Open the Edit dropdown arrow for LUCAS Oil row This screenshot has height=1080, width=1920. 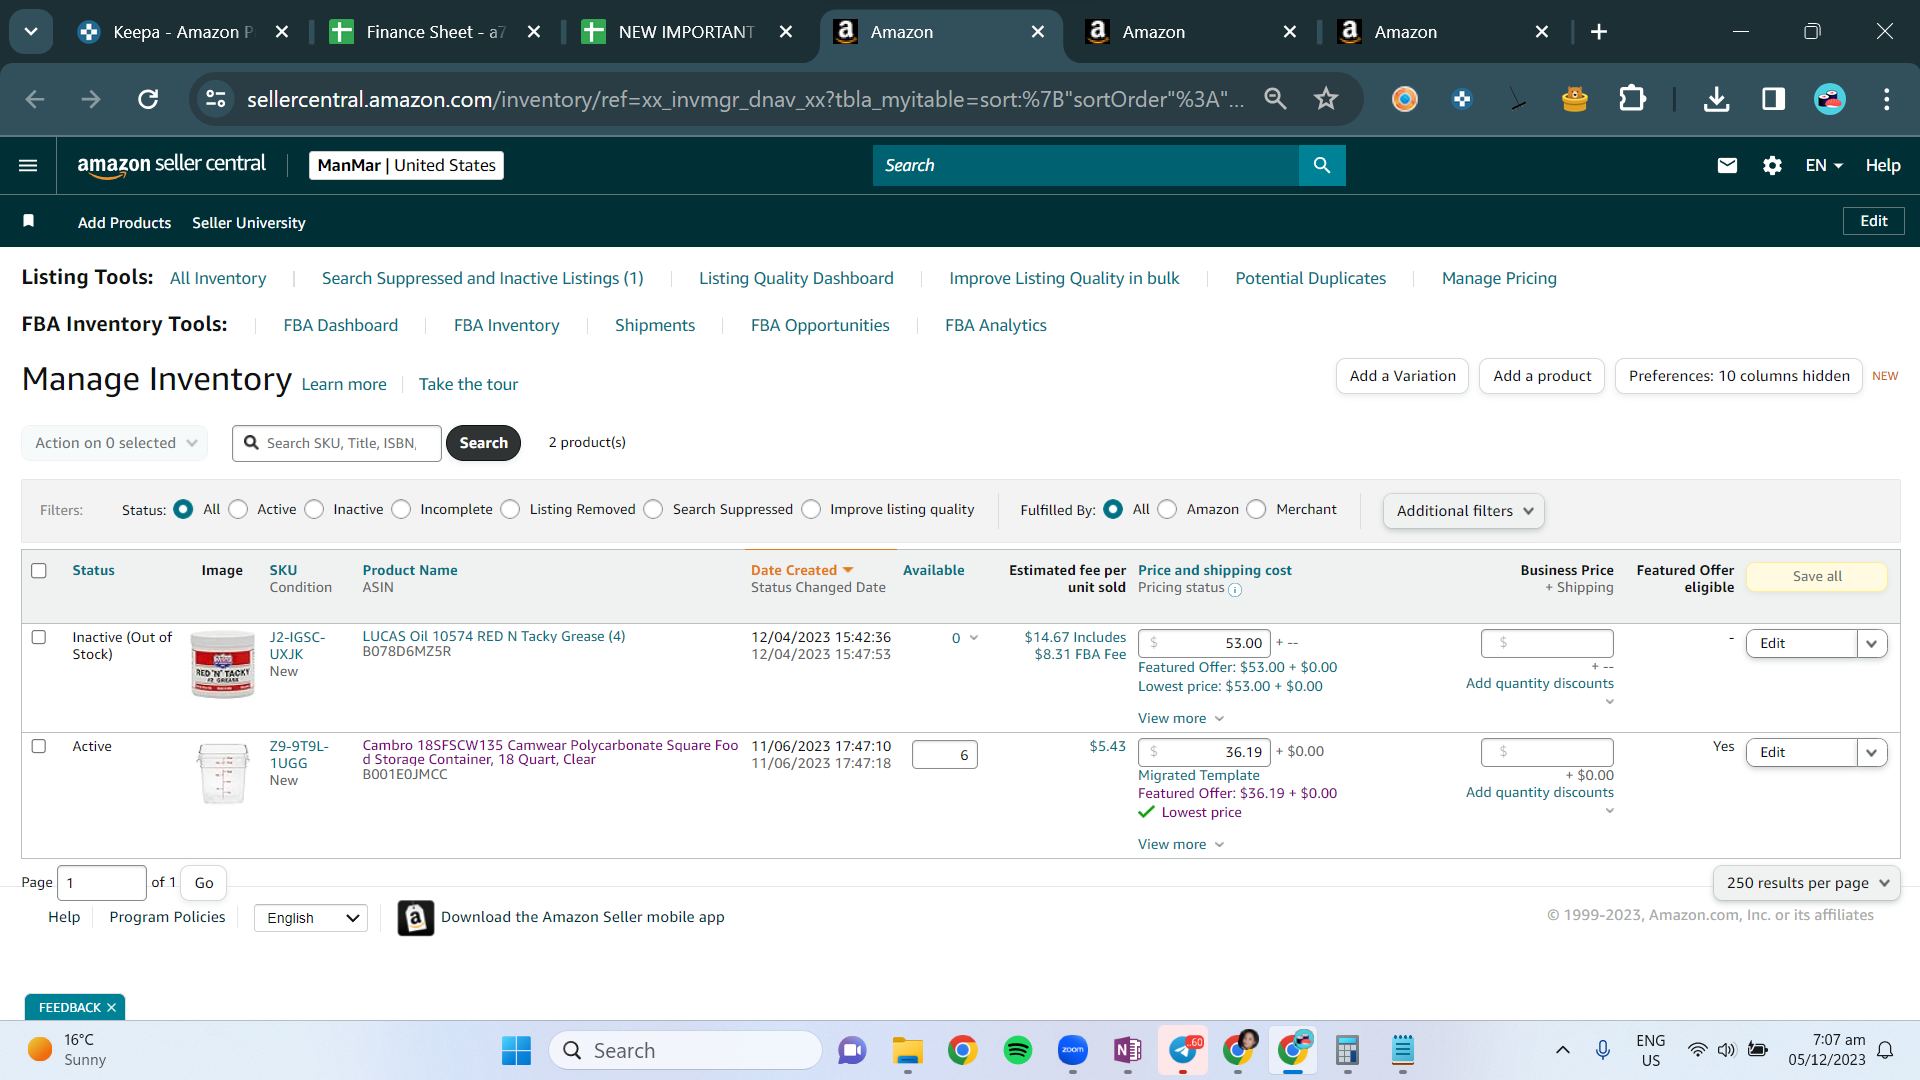click(1872, 643)
